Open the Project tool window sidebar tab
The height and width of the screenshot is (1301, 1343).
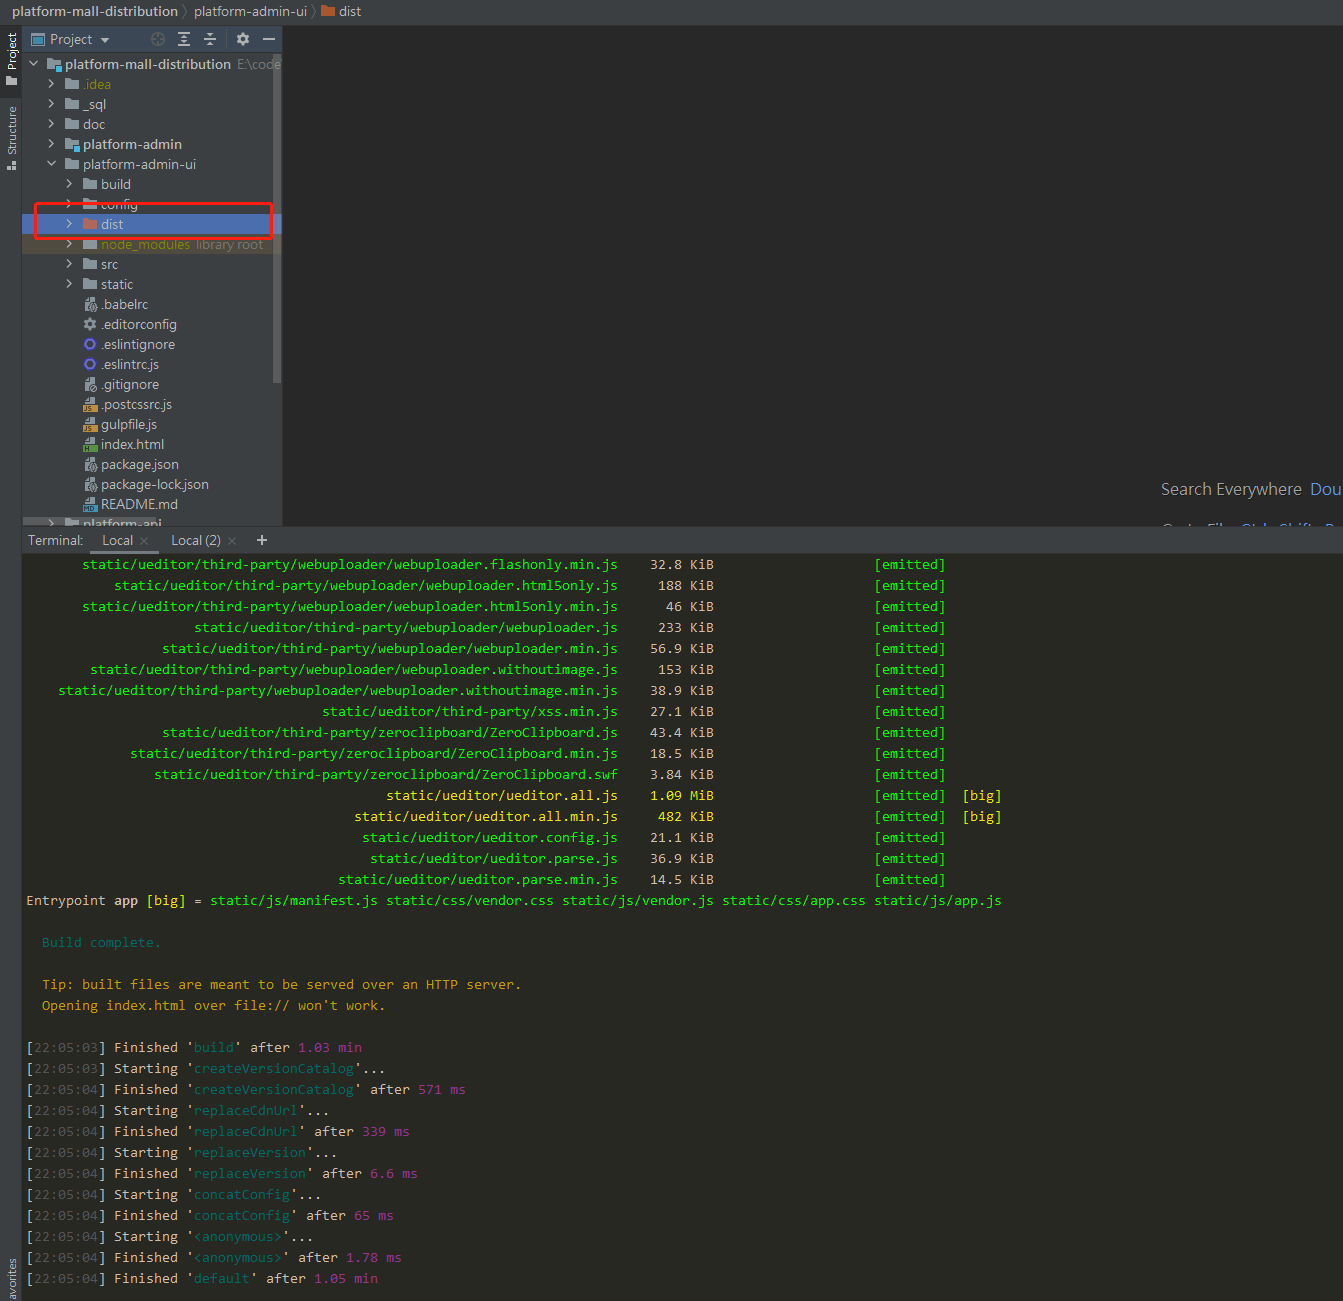pyautogui.click(x=11, y=59)
